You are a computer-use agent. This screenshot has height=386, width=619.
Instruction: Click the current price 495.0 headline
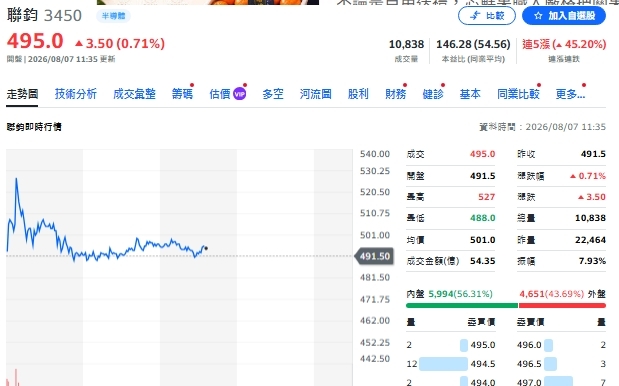[35, 41]
